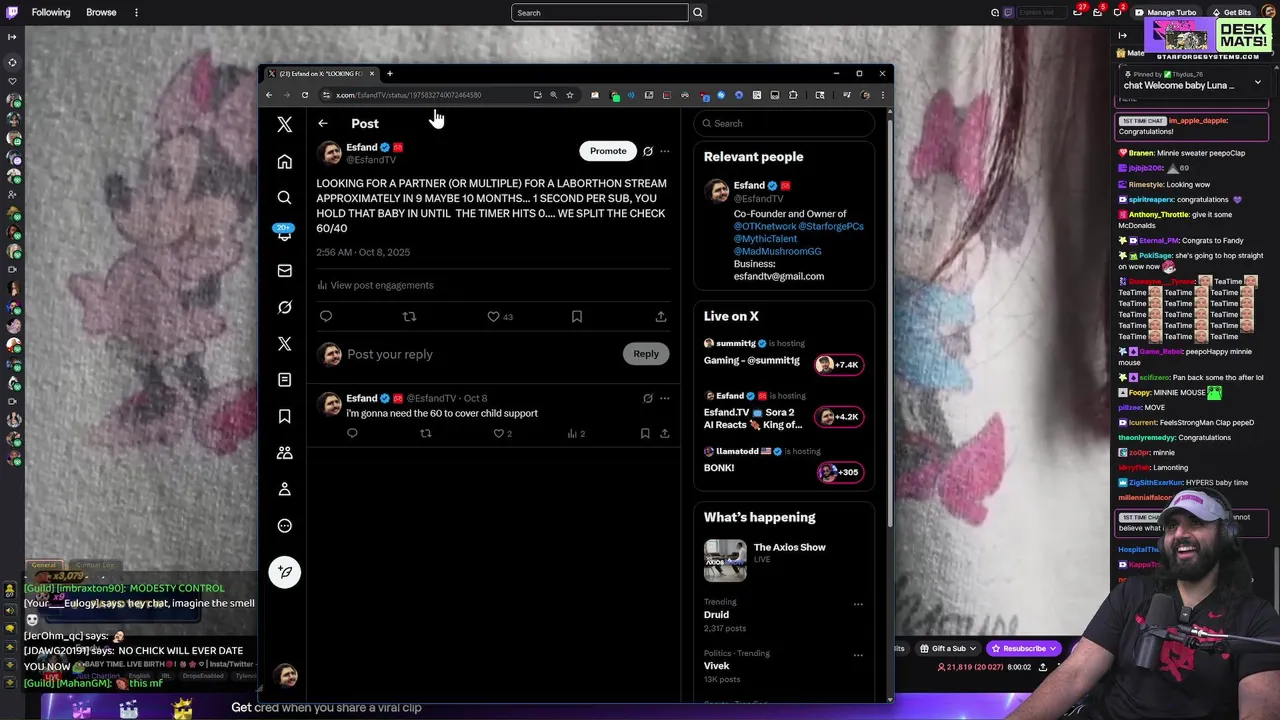1280x720 pixels.
Task: Join summit1g live with +7.4K
Action: click(839, 364)
